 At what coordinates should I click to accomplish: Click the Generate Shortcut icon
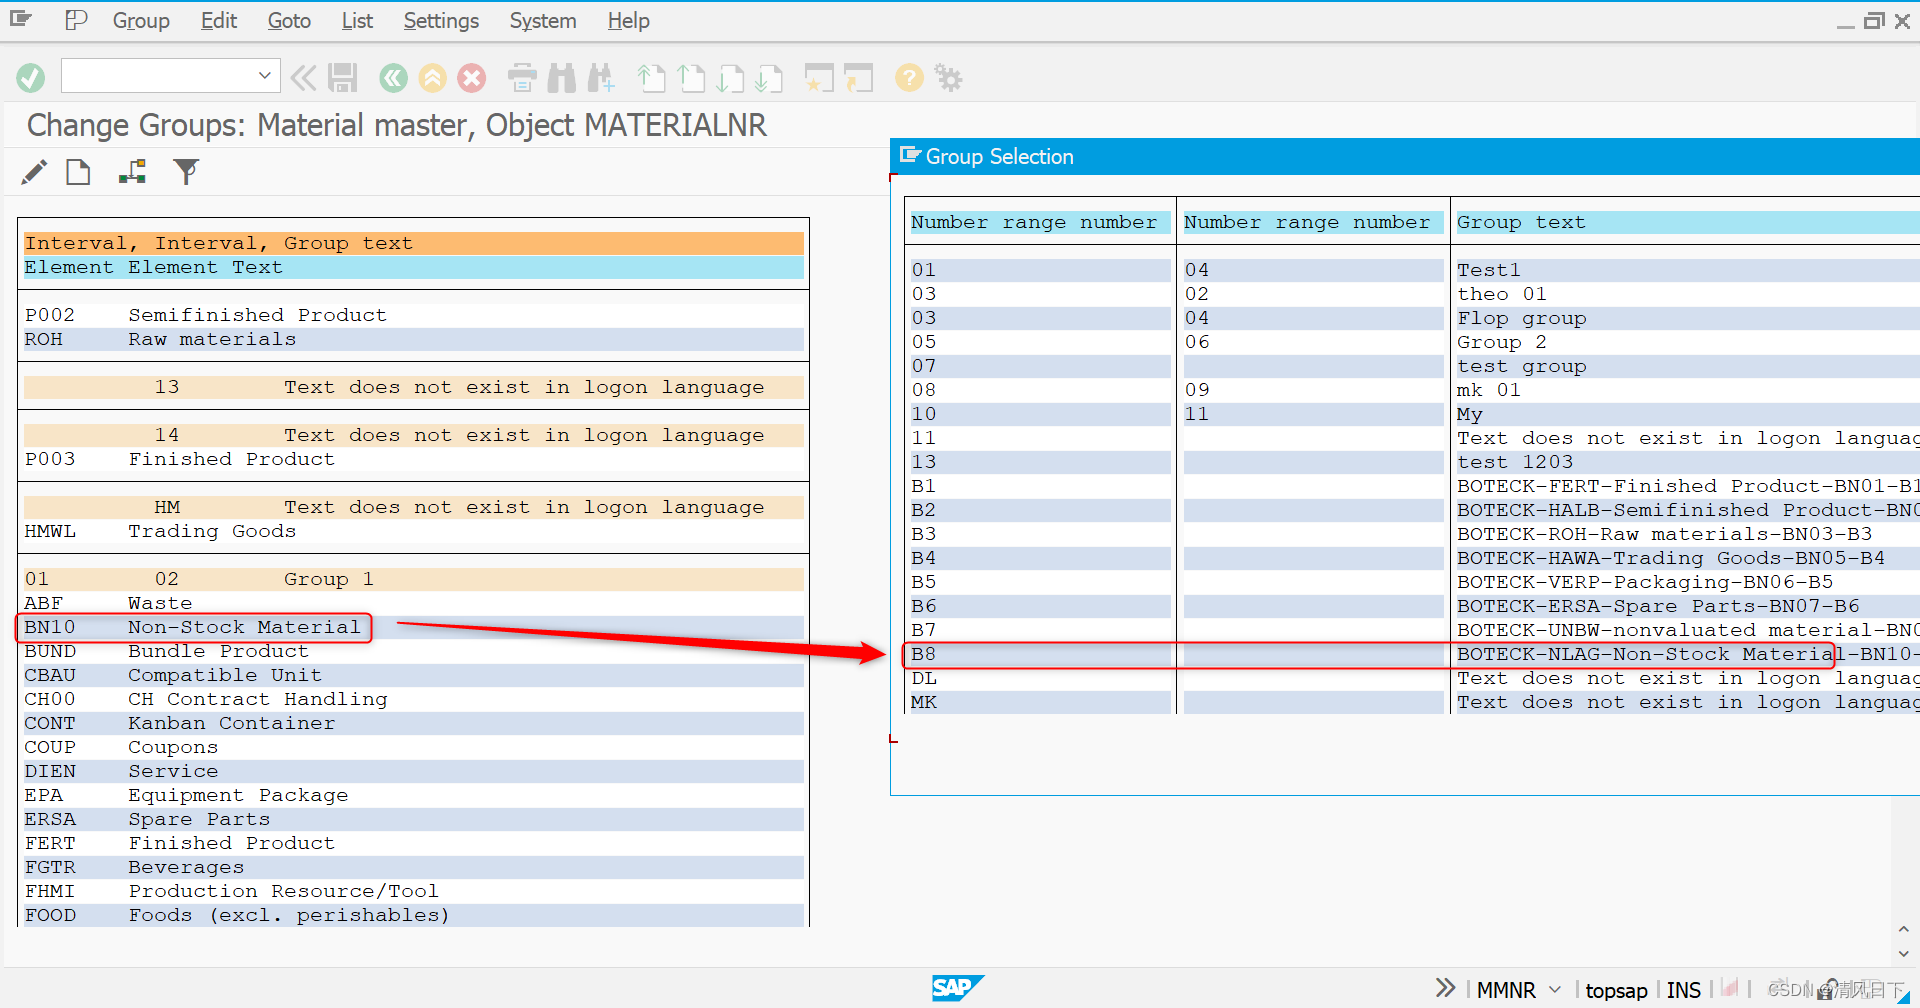[858, 77]
